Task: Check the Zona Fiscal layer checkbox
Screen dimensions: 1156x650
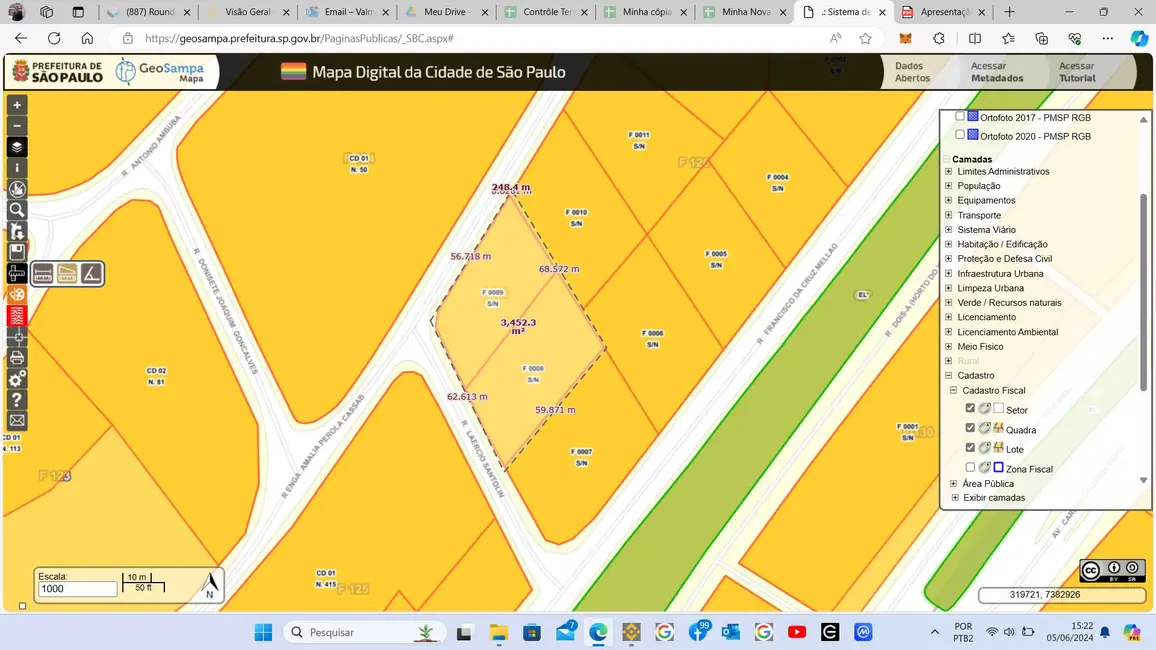Action: tap(970, 468)
